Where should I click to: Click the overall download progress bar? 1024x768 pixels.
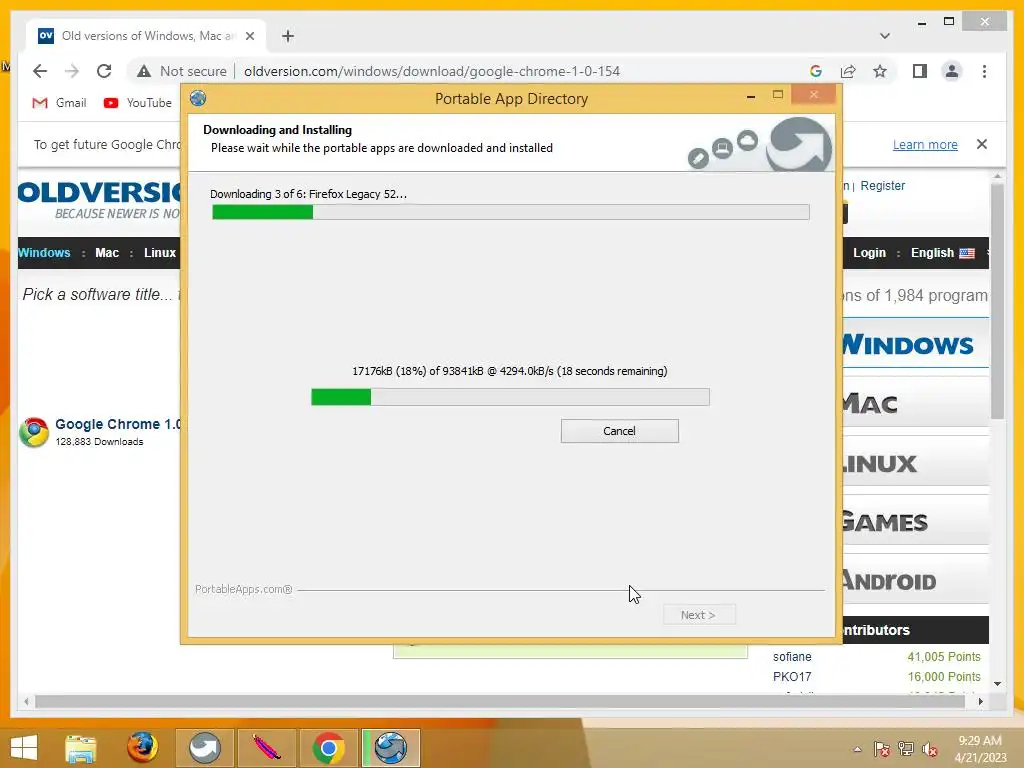[x=511, y=212]
